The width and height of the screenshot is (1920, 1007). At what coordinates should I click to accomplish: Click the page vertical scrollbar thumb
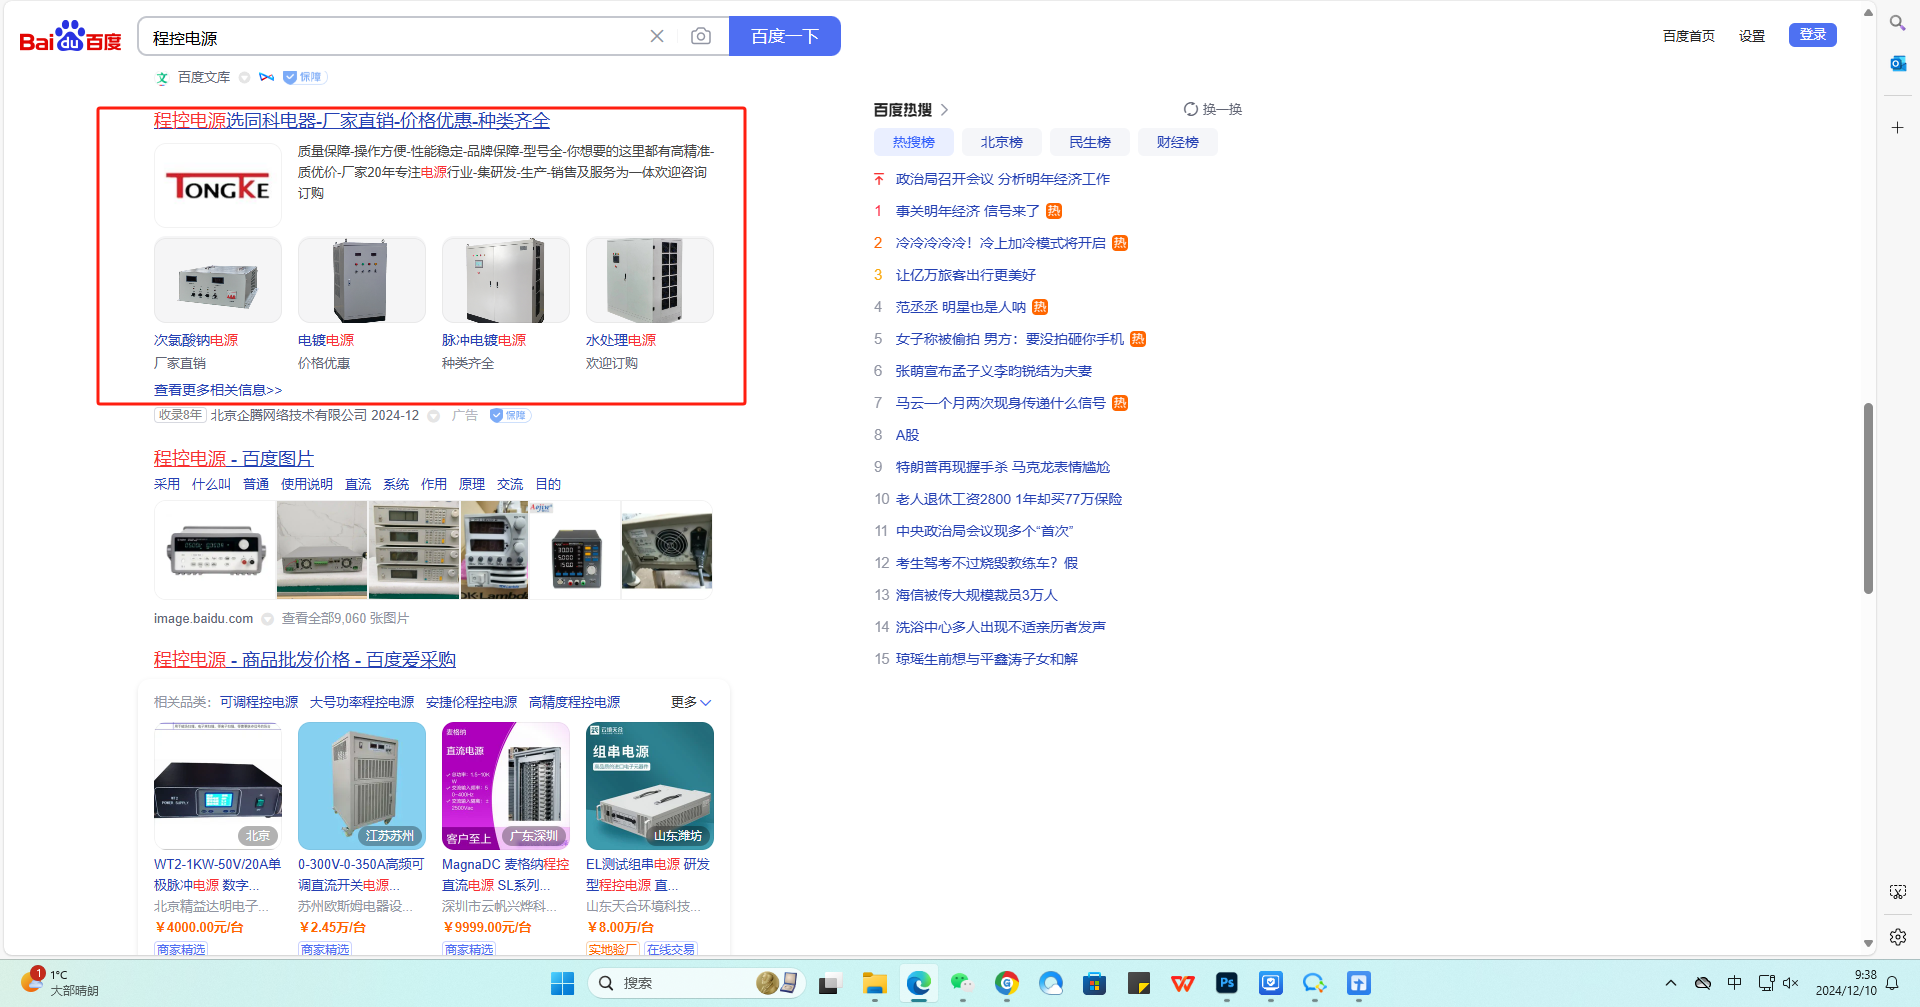tap(1868, 498)
